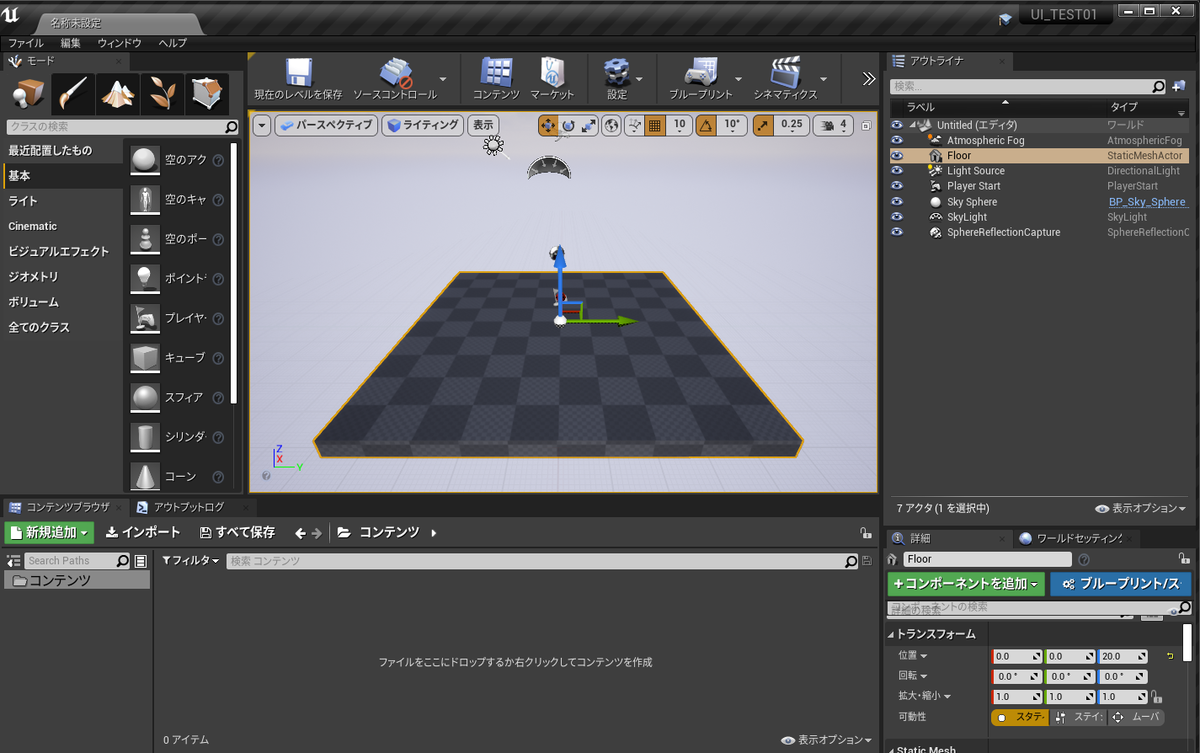This screenshot has height=753, width=1200.
Task: Toggle visibility of Light Source
Action: point(897,171)
